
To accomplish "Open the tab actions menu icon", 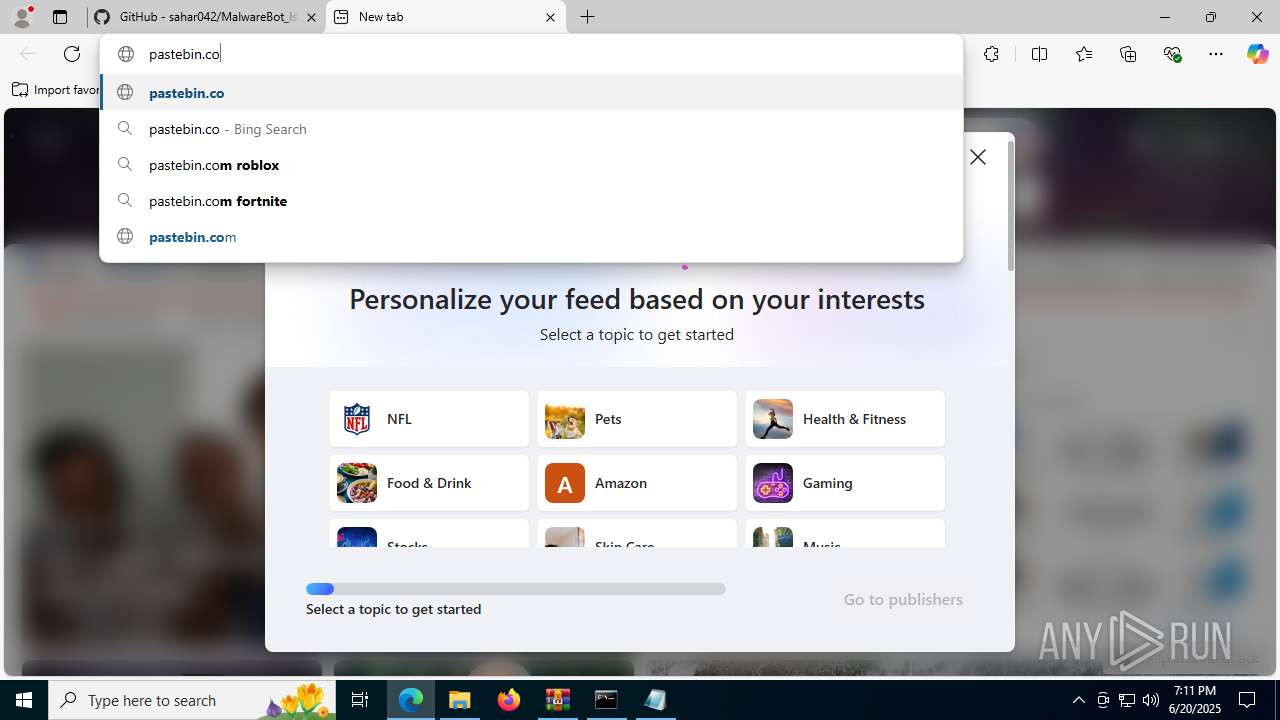I will pos(60,17).
